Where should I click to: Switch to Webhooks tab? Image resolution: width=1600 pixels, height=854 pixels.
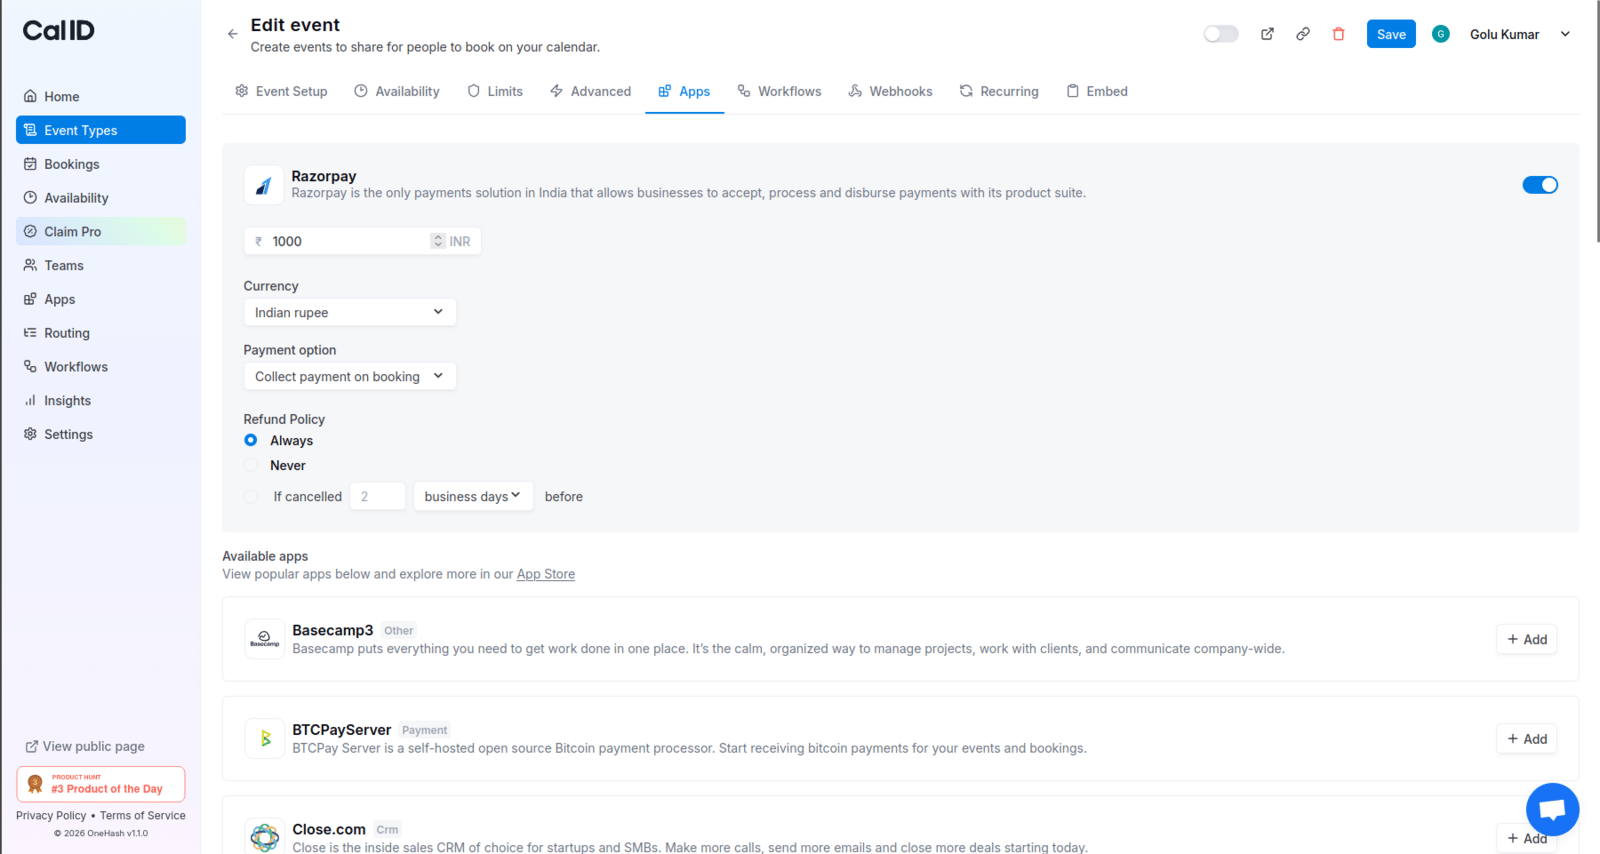(890, 91)
